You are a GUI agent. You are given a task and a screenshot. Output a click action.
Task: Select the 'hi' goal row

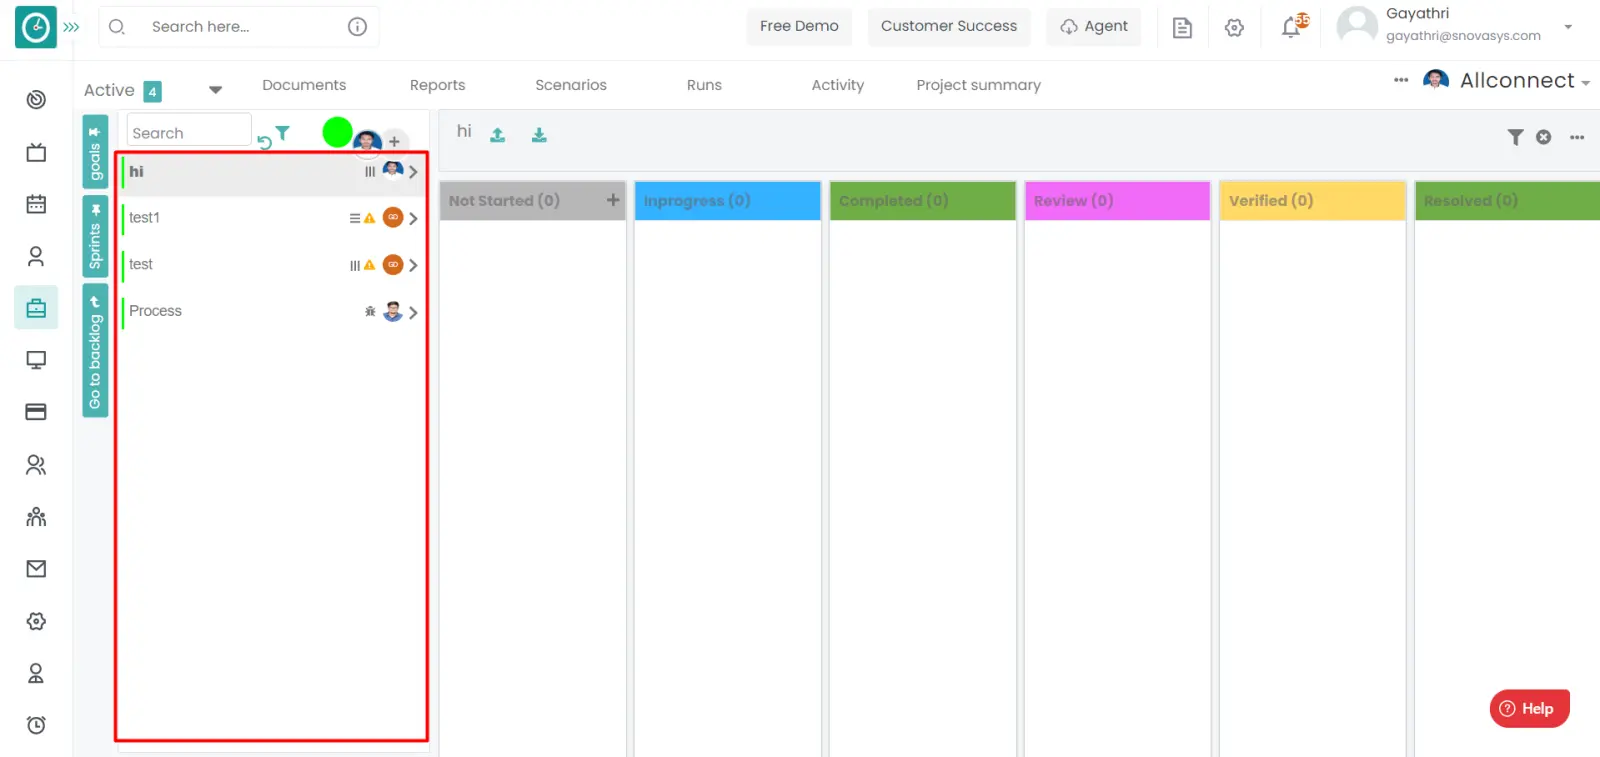coord(271,172)
